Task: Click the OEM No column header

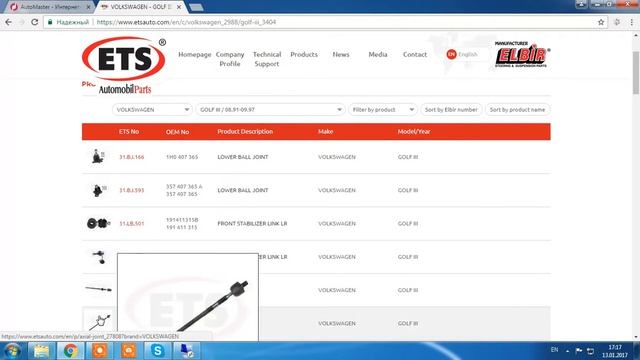Action: point(177,132)
